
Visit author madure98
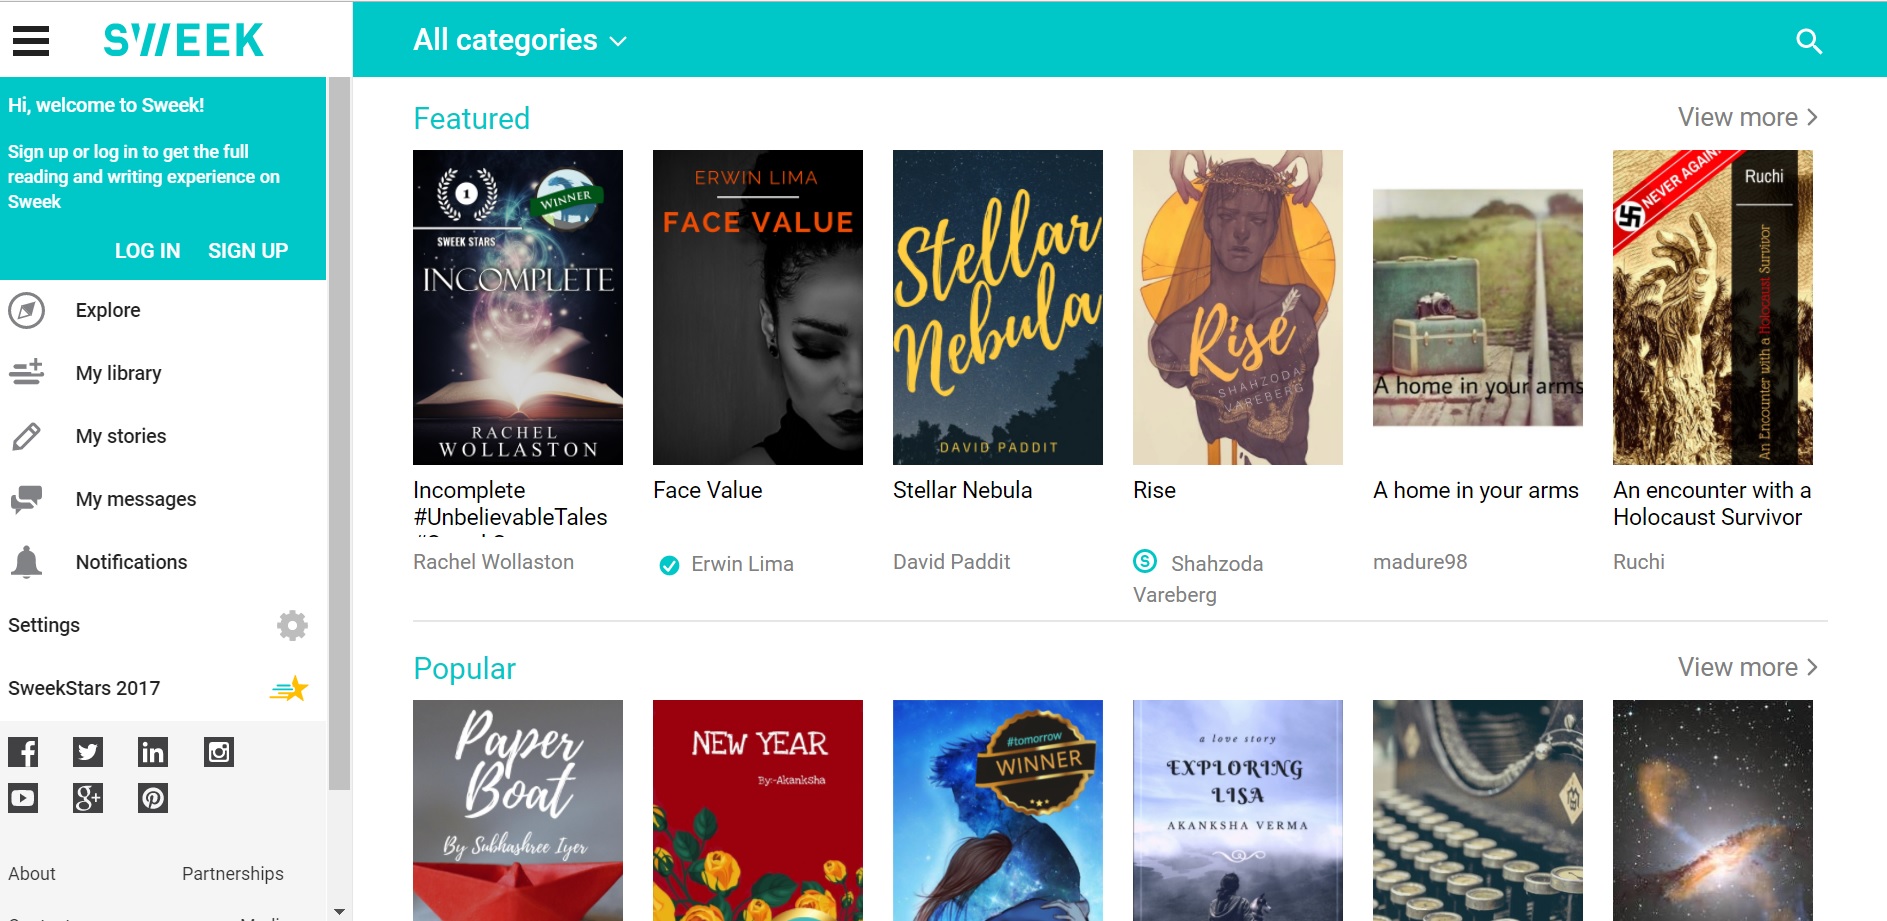pyautogui.click(x=1420, y=562)
